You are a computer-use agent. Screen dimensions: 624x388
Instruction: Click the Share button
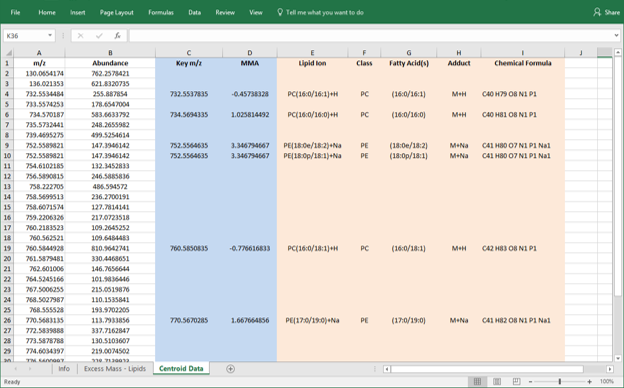606,12
